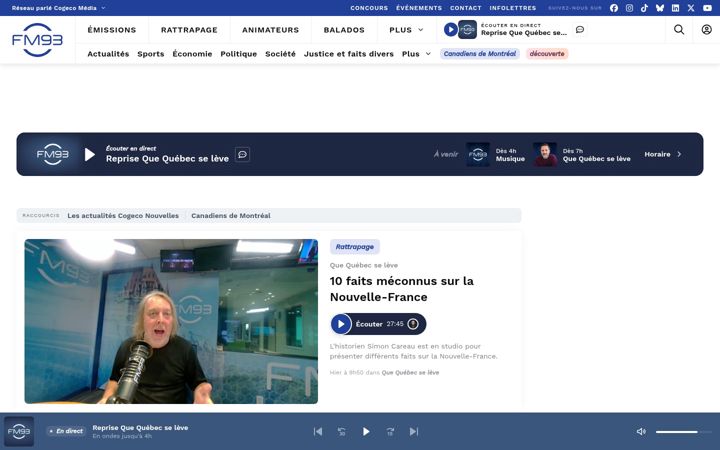Screen dimensions: 720x450
Task: Mute audio with the speaker icon
Action: 641,432
